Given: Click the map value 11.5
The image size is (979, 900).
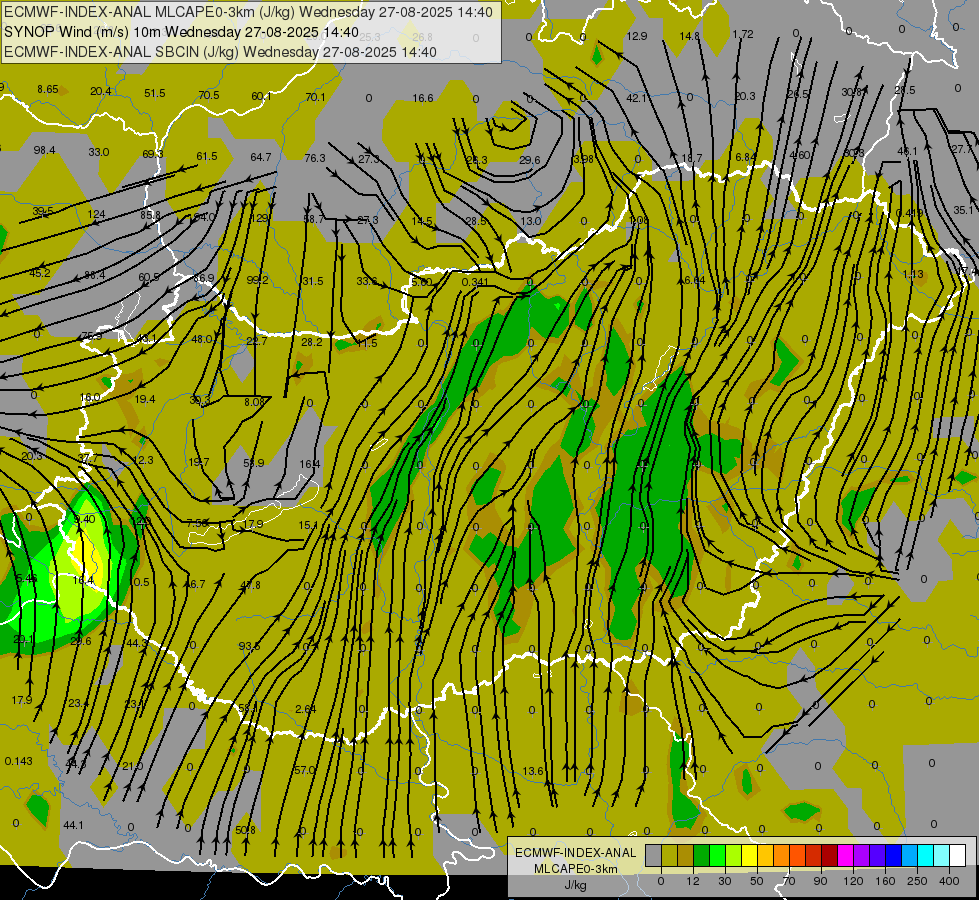Looking at the screenshot, I should pyautogui.click(x=367, y=343).
